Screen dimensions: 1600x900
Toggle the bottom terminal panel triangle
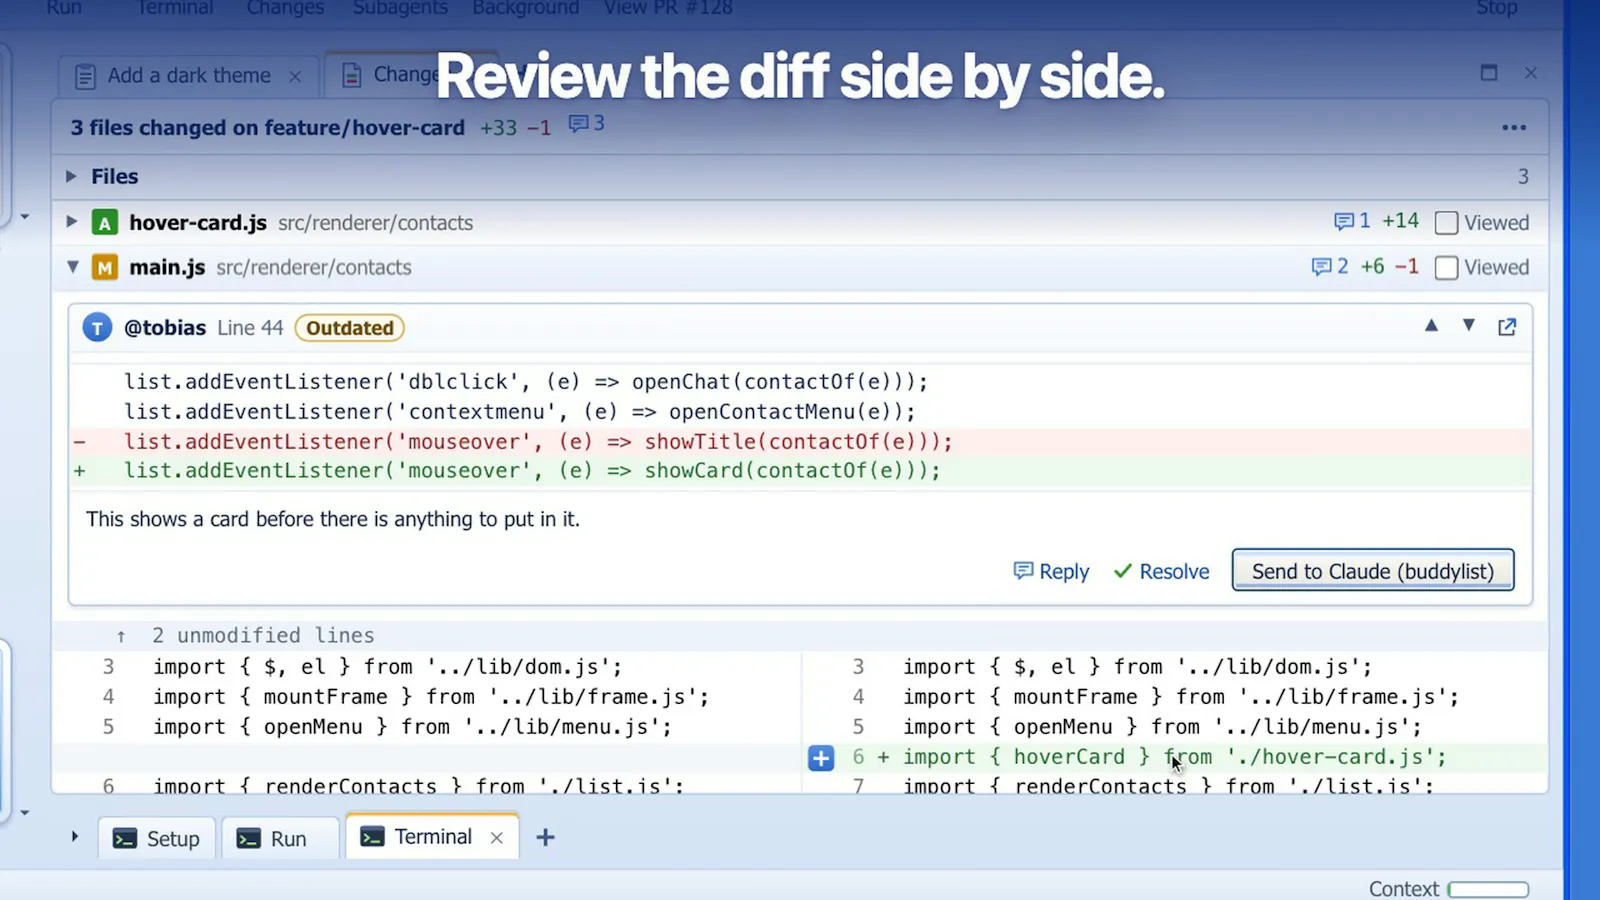(x=74, y=836)
